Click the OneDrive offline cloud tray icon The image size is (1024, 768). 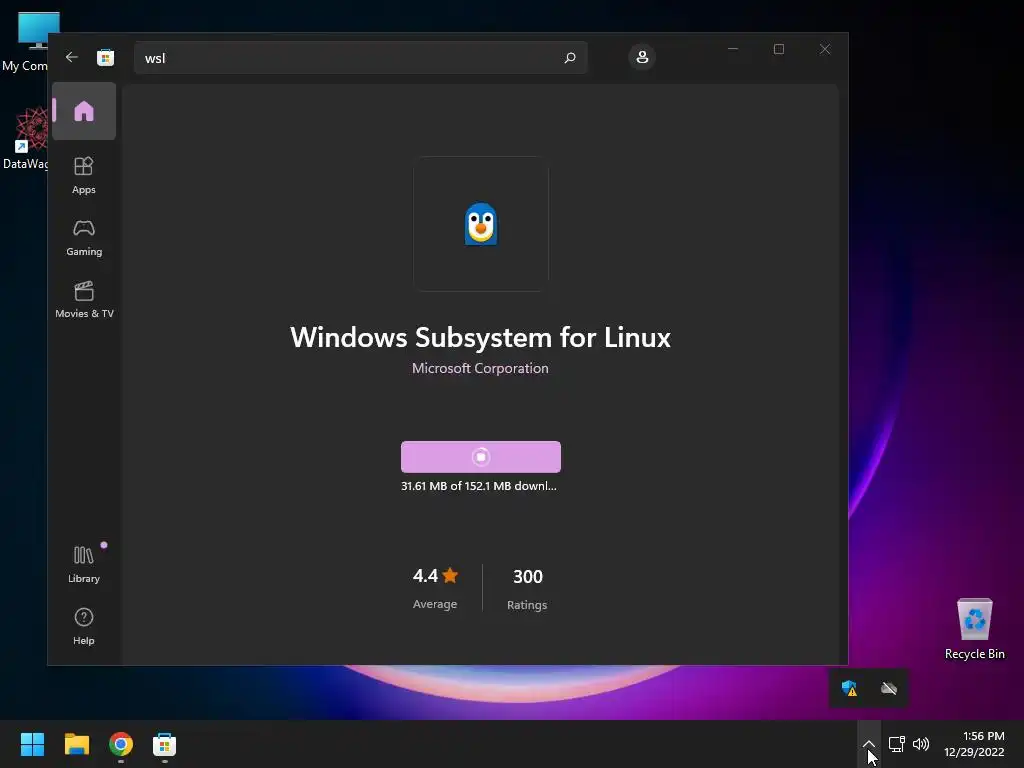coord(889,688)
